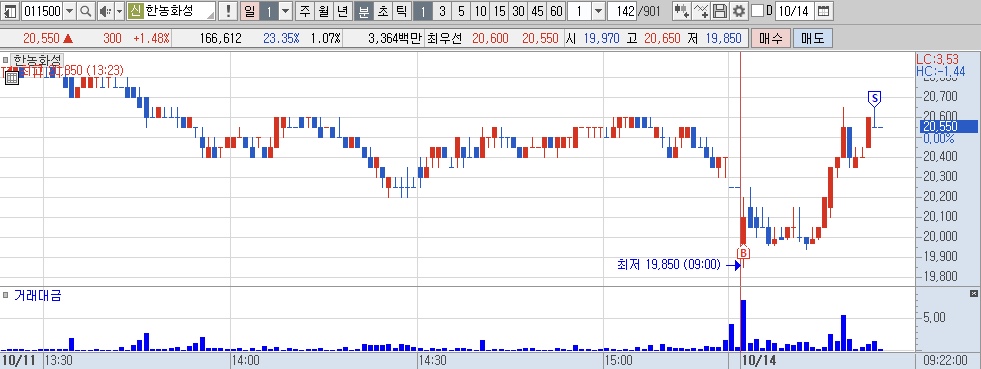The height and width of the screenshot is (369, 981).
Task: Click the exclamation mark info icon
Action: pyautogui.click(x=228, y=11)
